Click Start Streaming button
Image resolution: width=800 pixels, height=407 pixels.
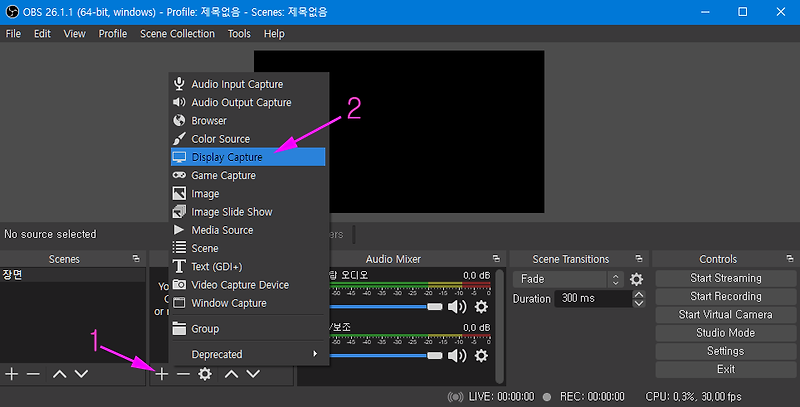[x=726, y=278]
